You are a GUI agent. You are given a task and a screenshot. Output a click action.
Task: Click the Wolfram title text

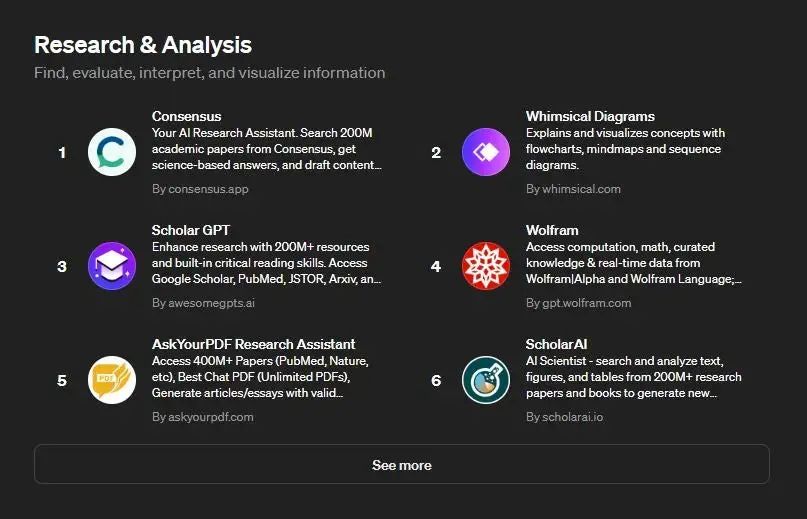pyautogui.click(x=552, y=230)
